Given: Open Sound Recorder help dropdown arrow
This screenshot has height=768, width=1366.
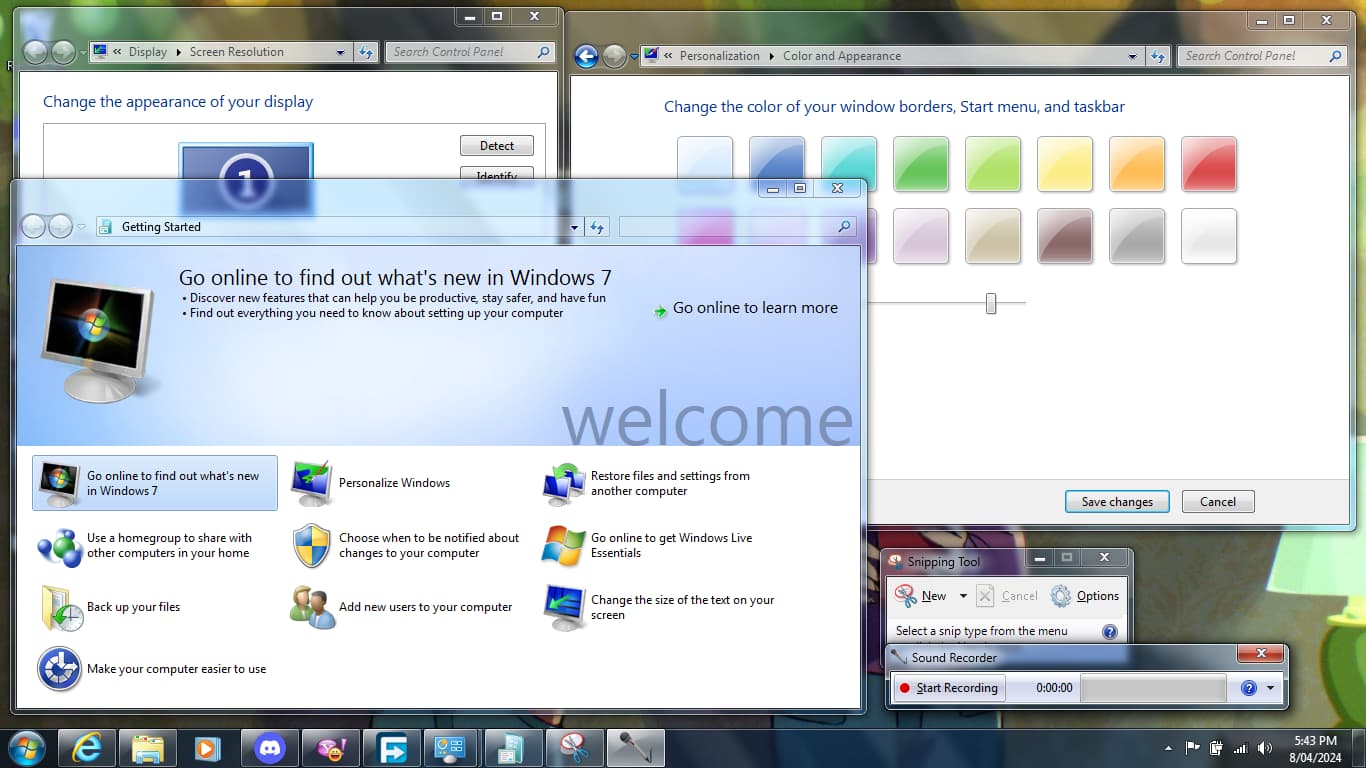Looking at the screenshot, I should pos(1271,688).
